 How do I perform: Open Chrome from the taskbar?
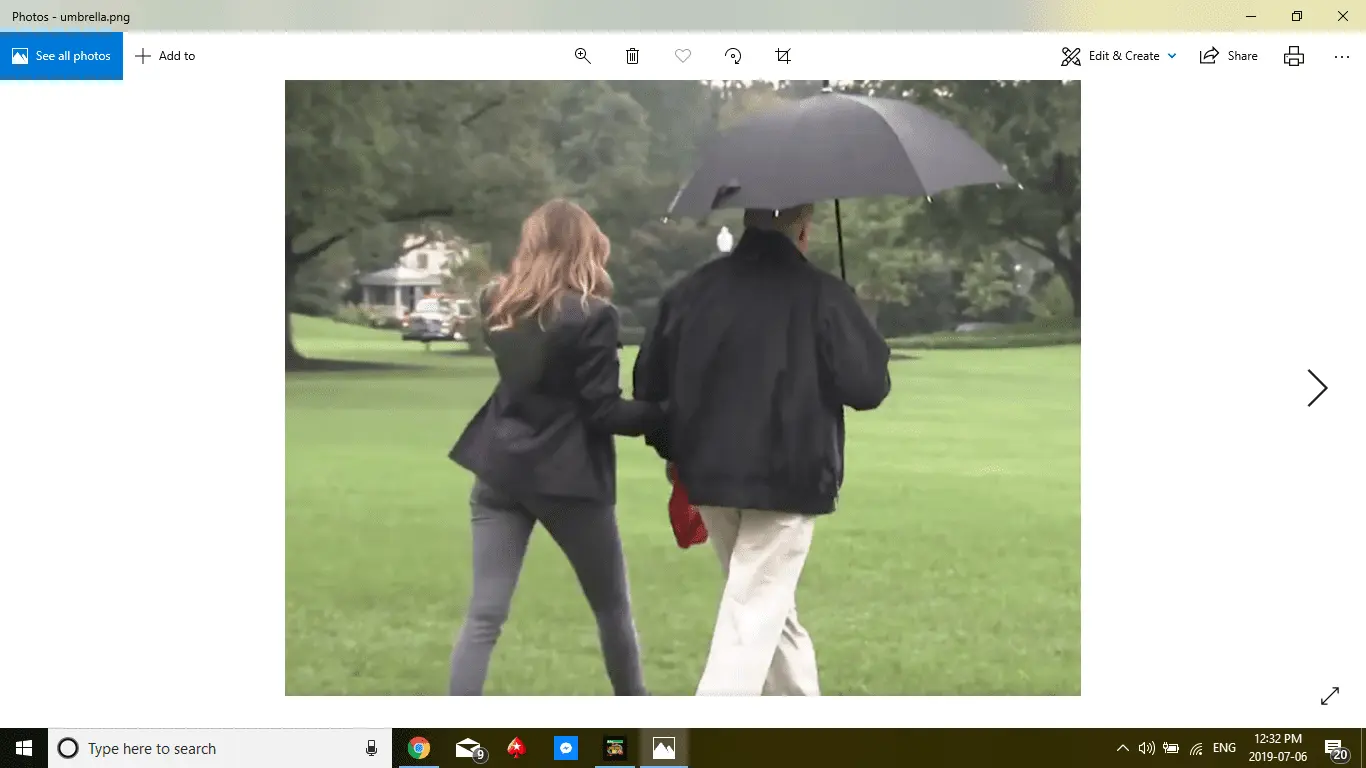[x=419, y=748]
